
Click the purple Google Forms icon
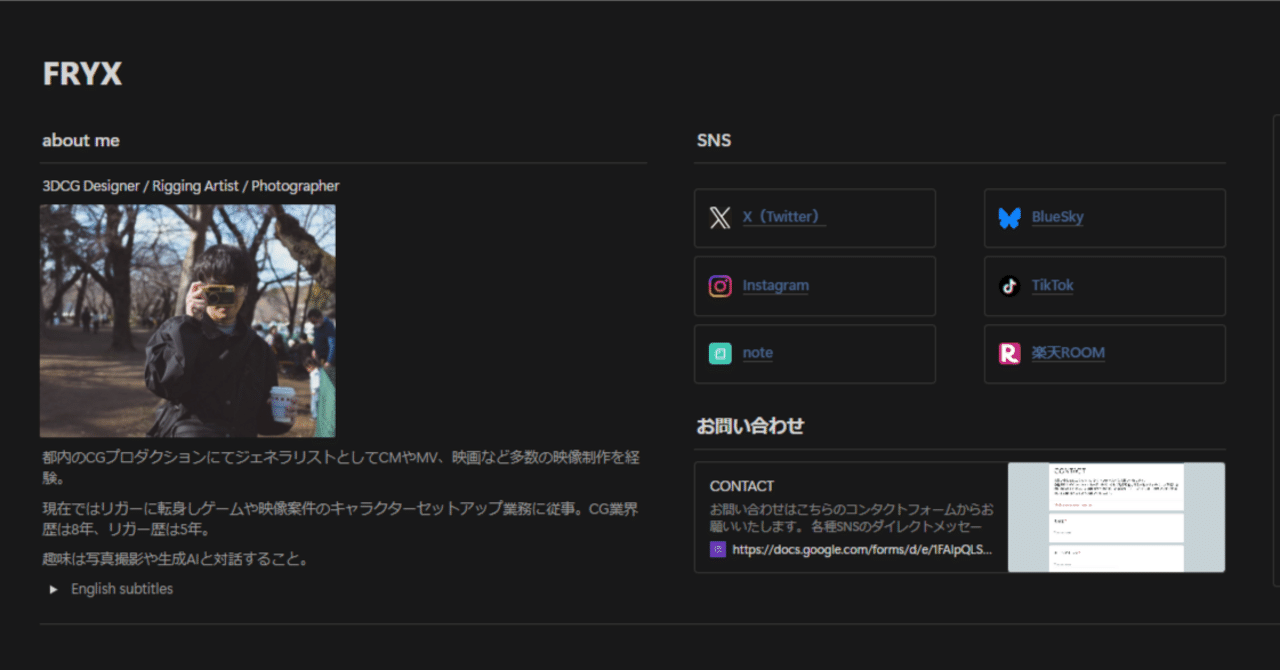click(717, 549)
